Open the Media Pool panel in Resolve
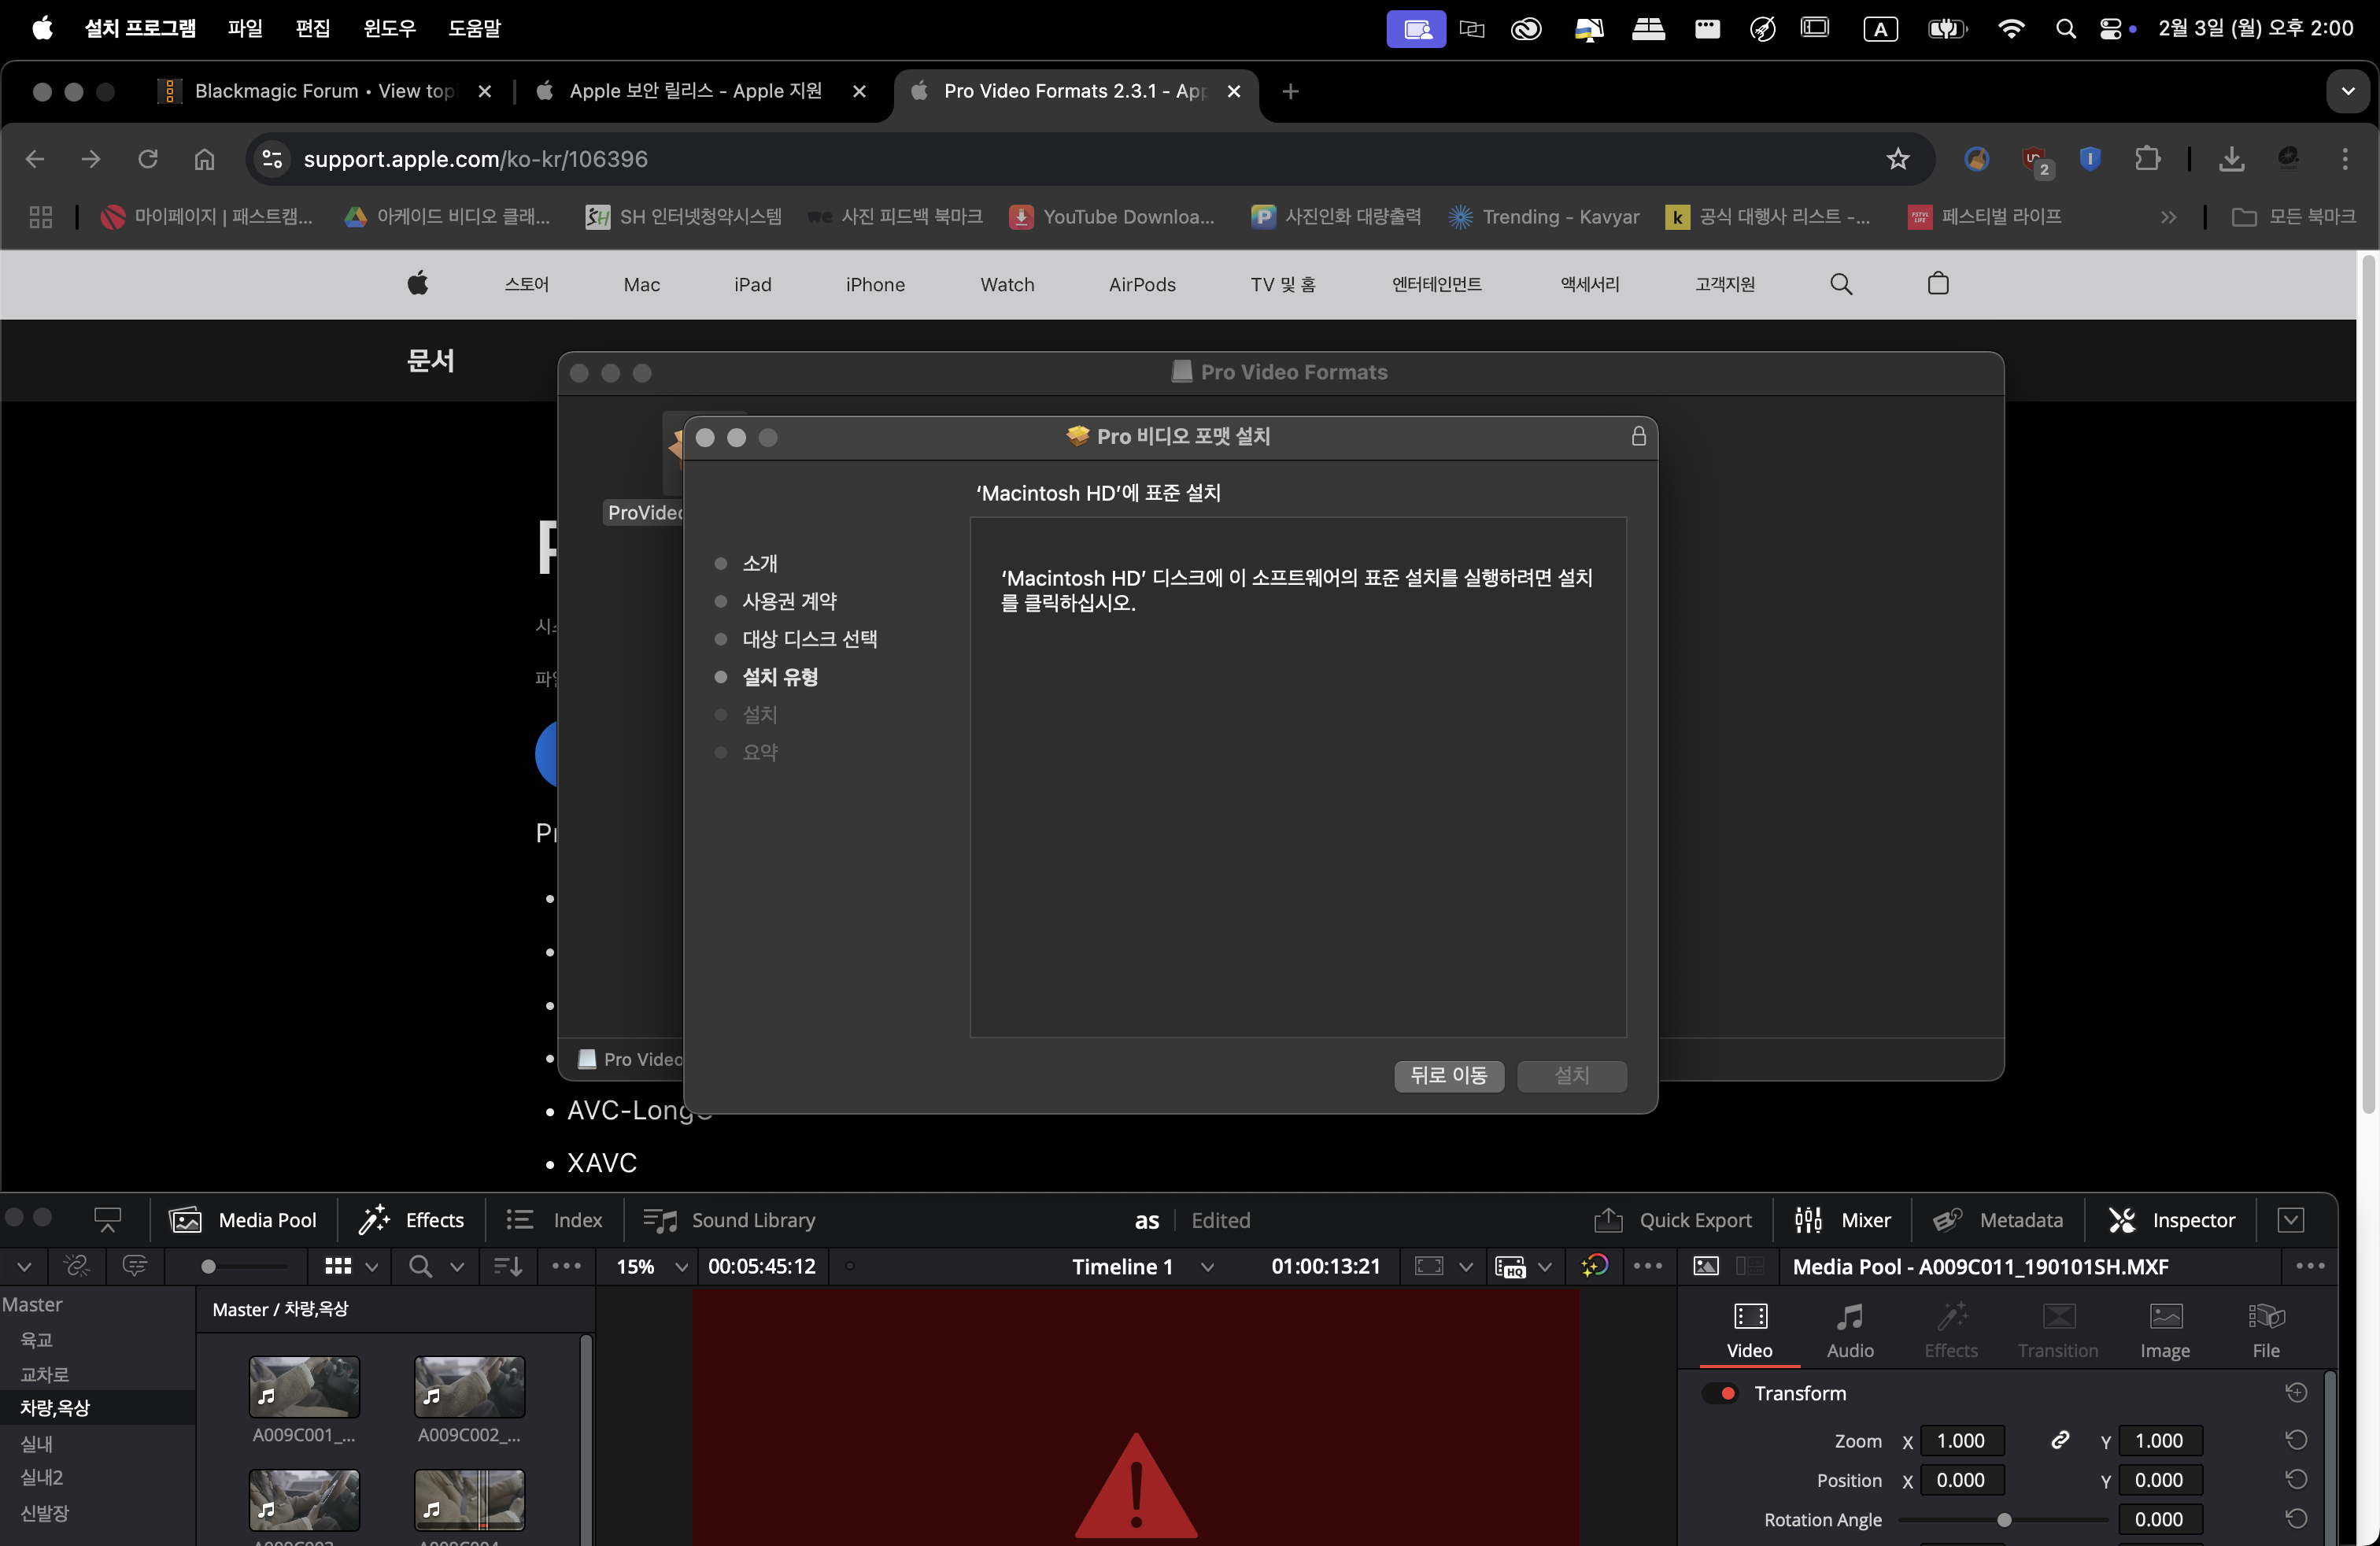Image resolution: width=2380 pixels, height=1546 pixels. point(243,1220)
